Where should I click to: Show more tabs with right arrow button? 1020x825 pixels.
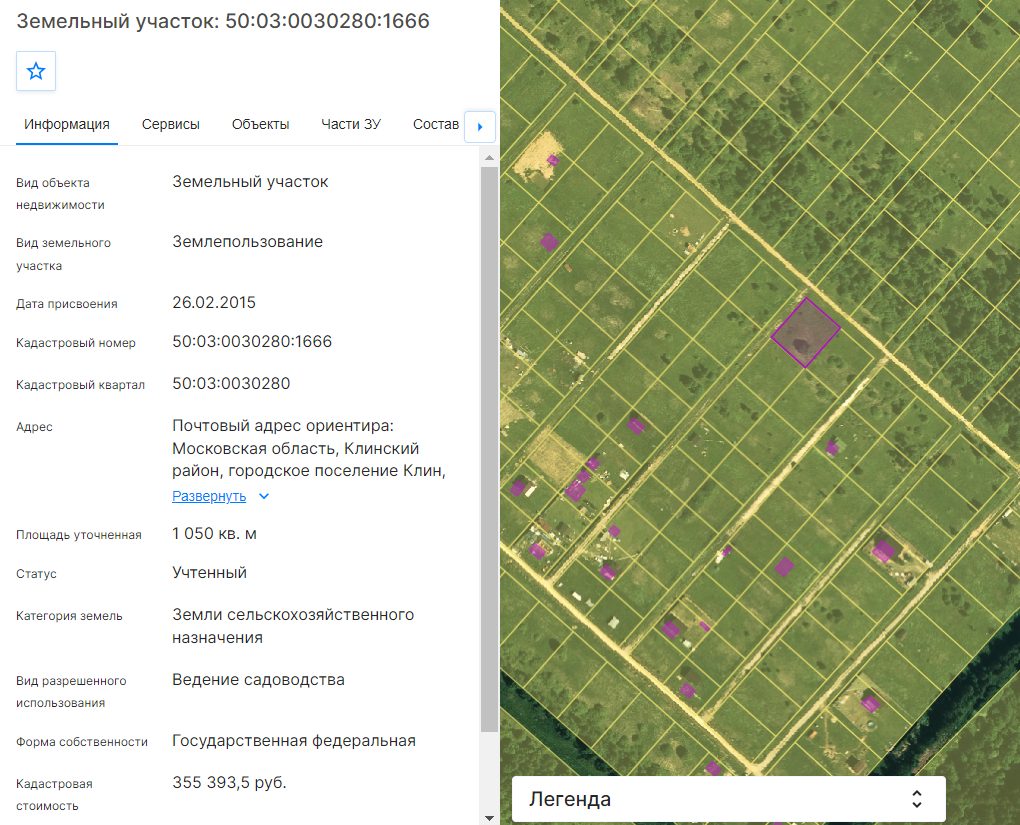pyautogui.click(x=480, y=127)
